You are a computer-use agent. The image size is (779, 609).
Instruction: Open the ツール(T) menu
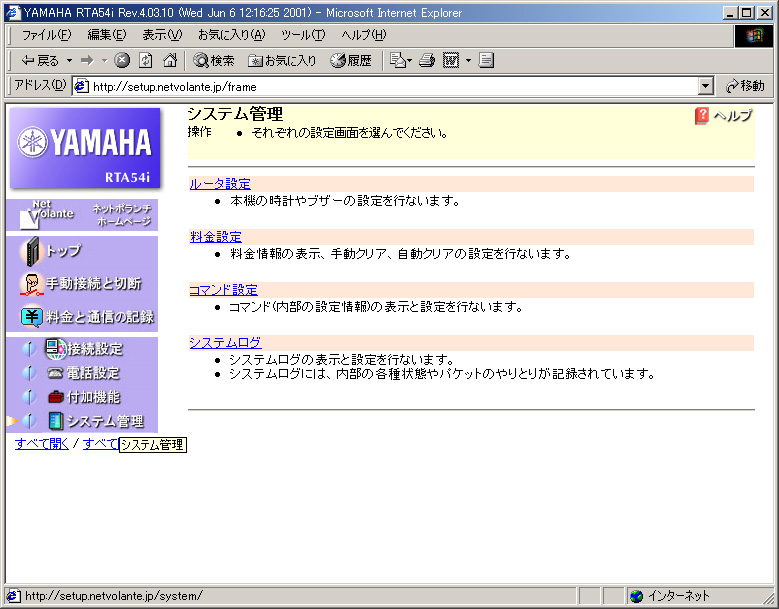(x=302, y=35)
